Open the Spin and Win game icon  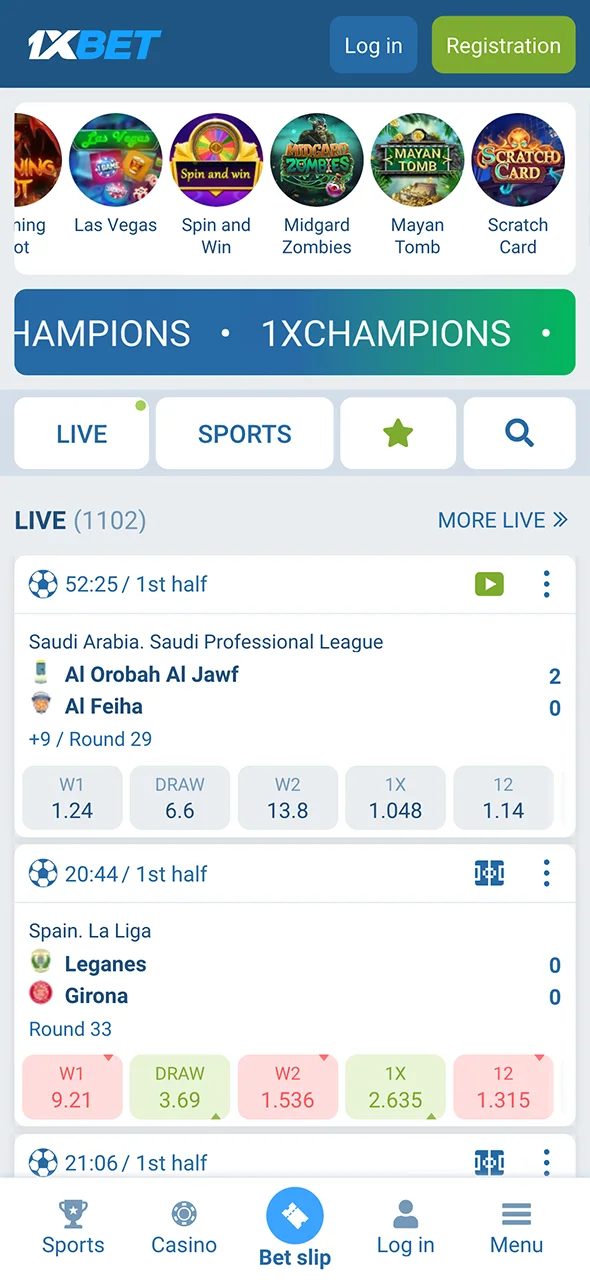[x=216, y=160]
